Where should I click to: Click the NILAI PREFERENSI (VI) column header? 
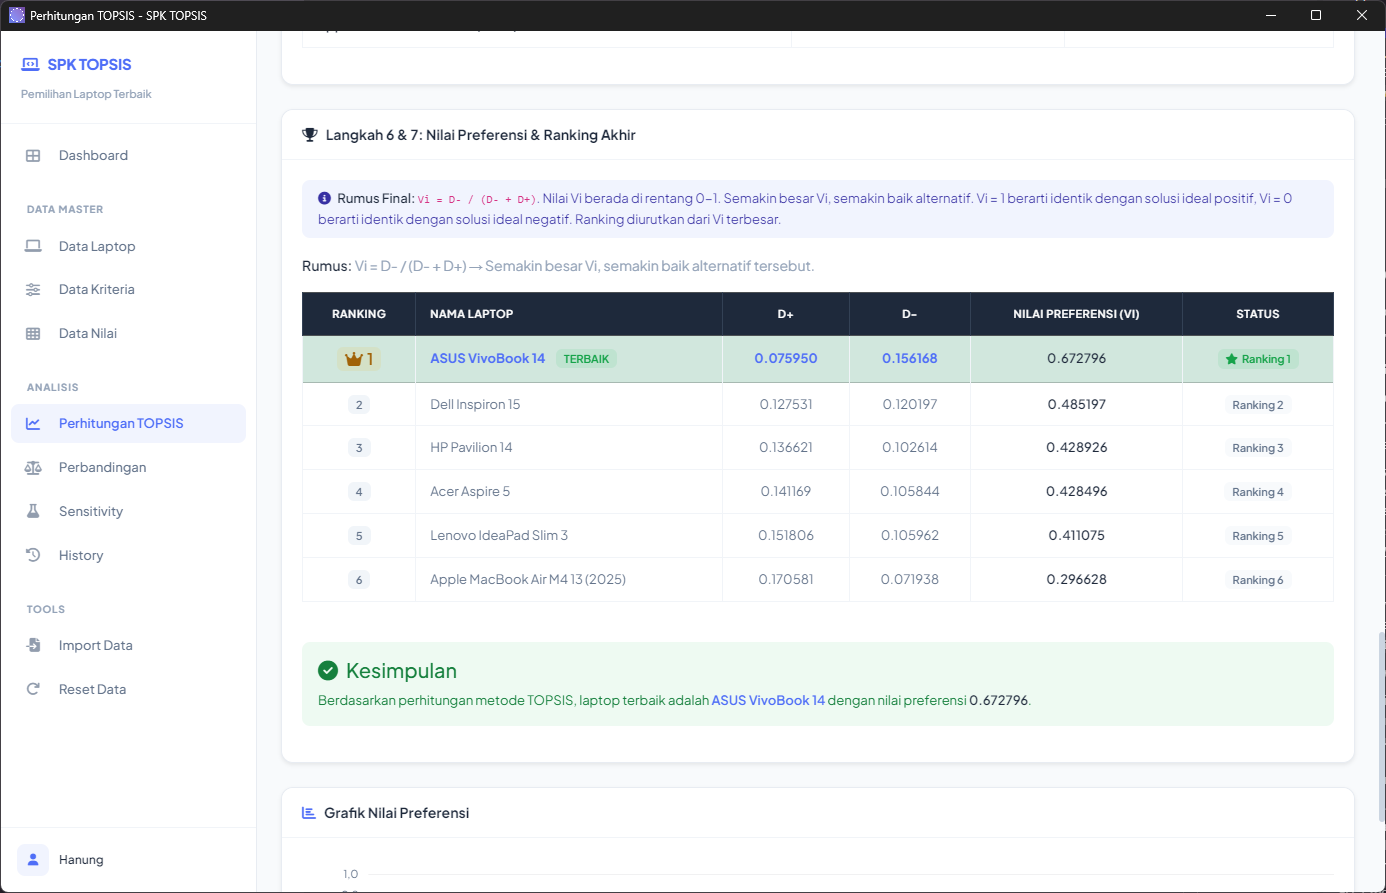point(1076,314)
